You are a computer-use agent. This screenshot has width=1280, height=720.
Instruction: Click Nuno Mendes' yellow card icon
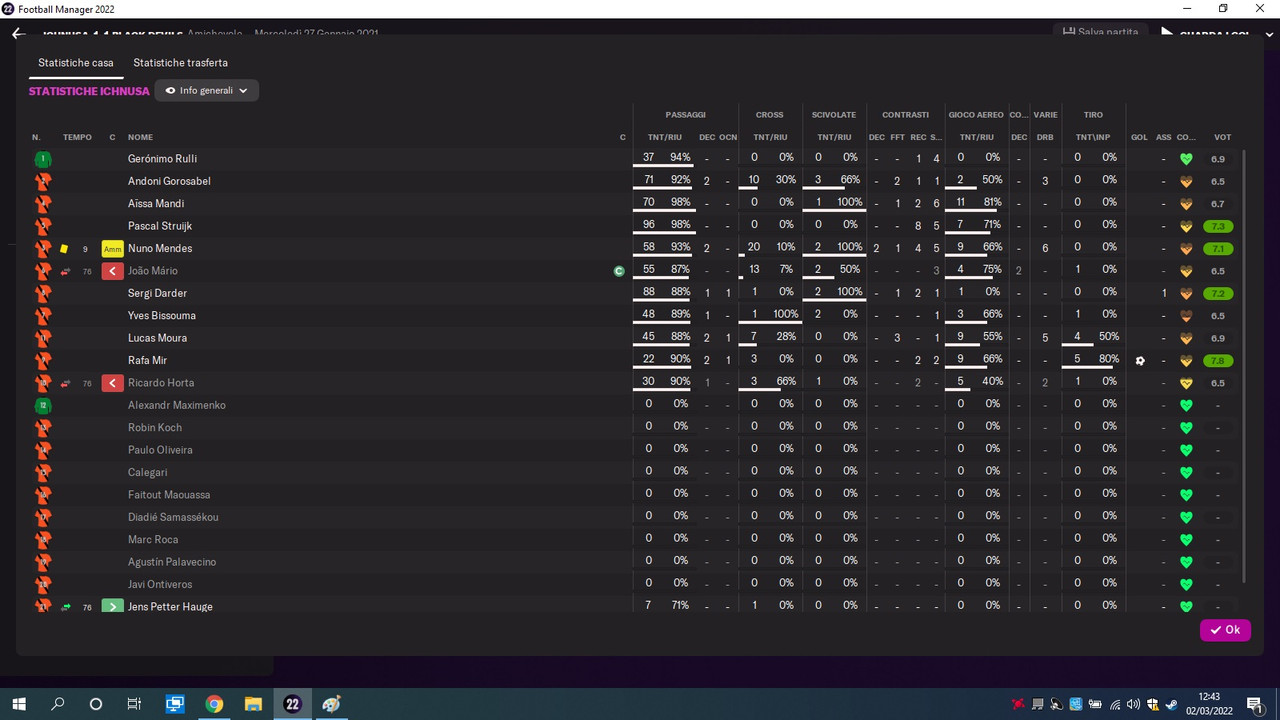pyautogui.click(x=64, y=248)
